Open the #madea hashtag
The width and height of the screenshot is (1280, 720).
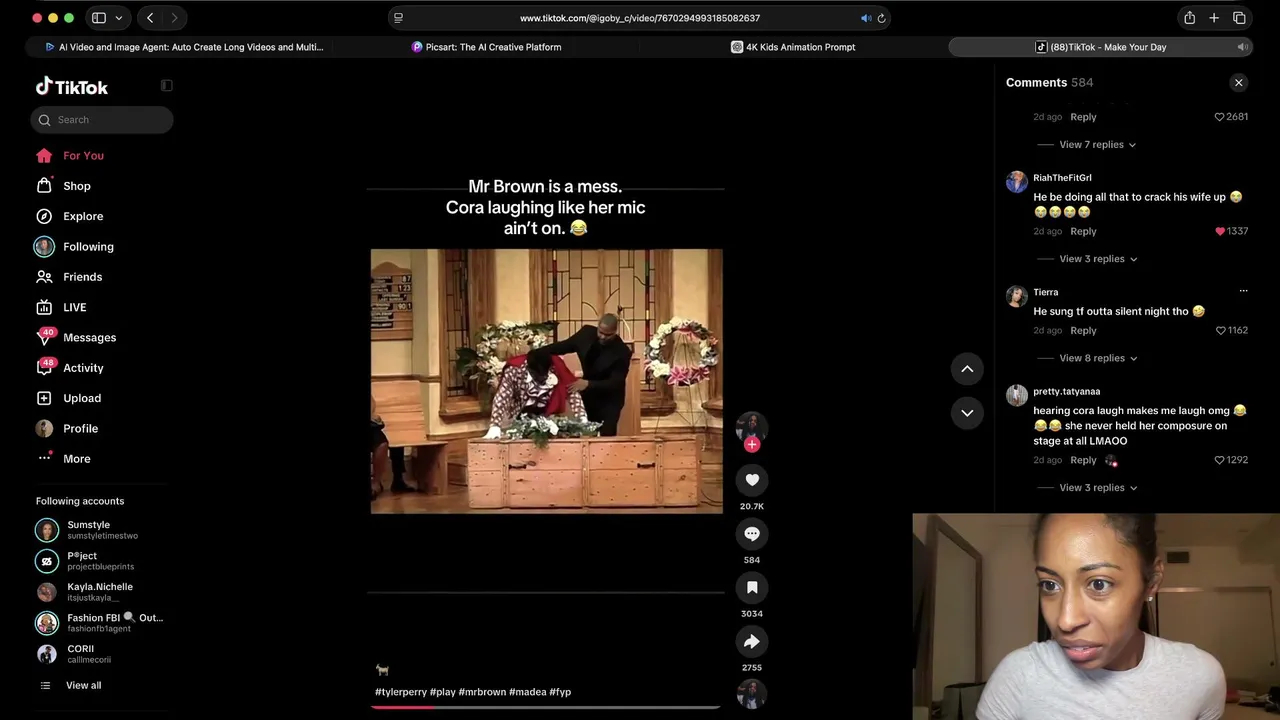click(x=528, y=692)
